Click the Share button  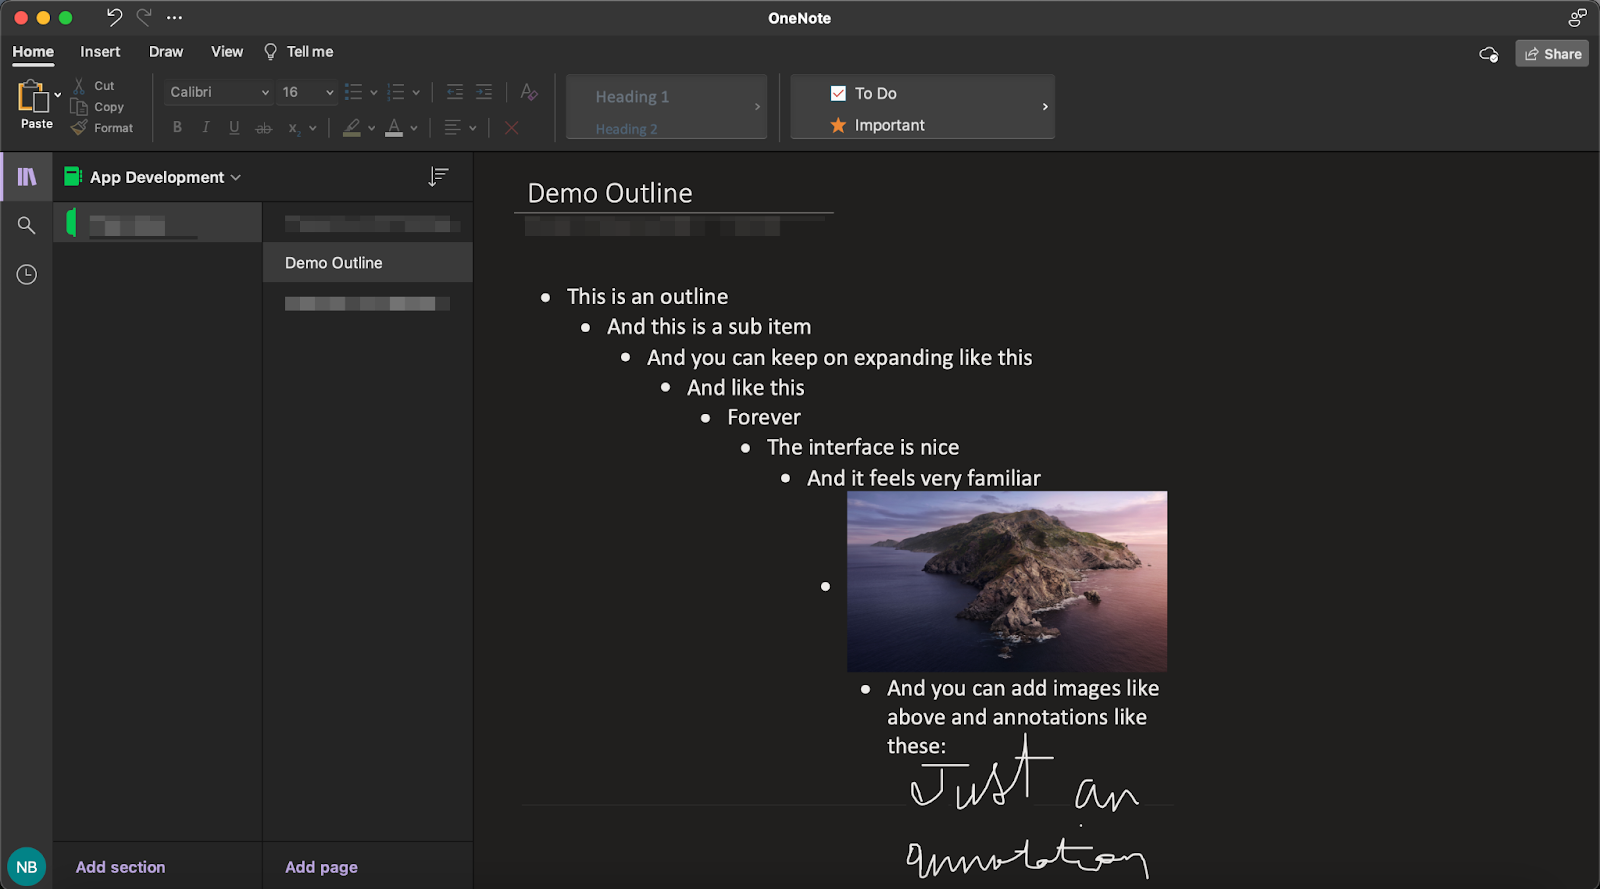click(1552, 54)
